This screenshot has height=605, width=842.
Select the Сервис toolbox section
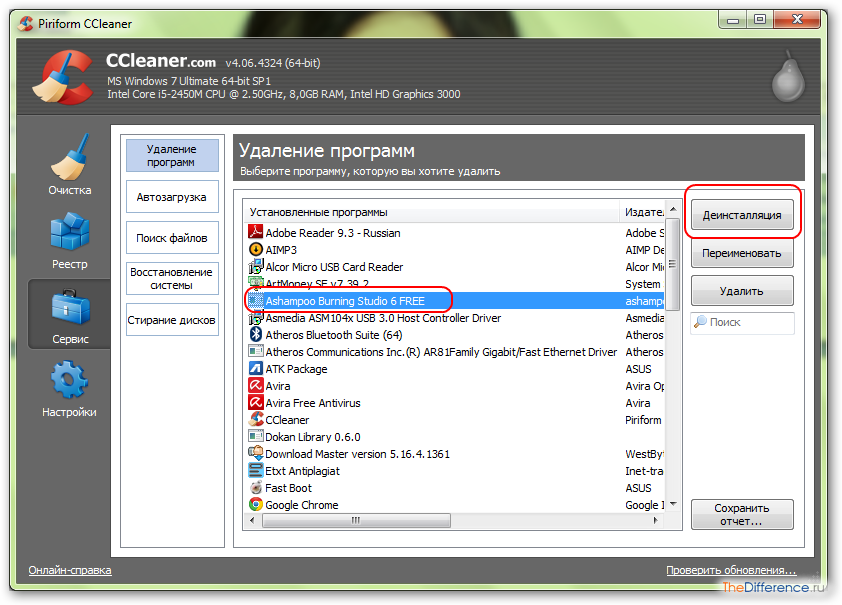[x=69, y=315]
